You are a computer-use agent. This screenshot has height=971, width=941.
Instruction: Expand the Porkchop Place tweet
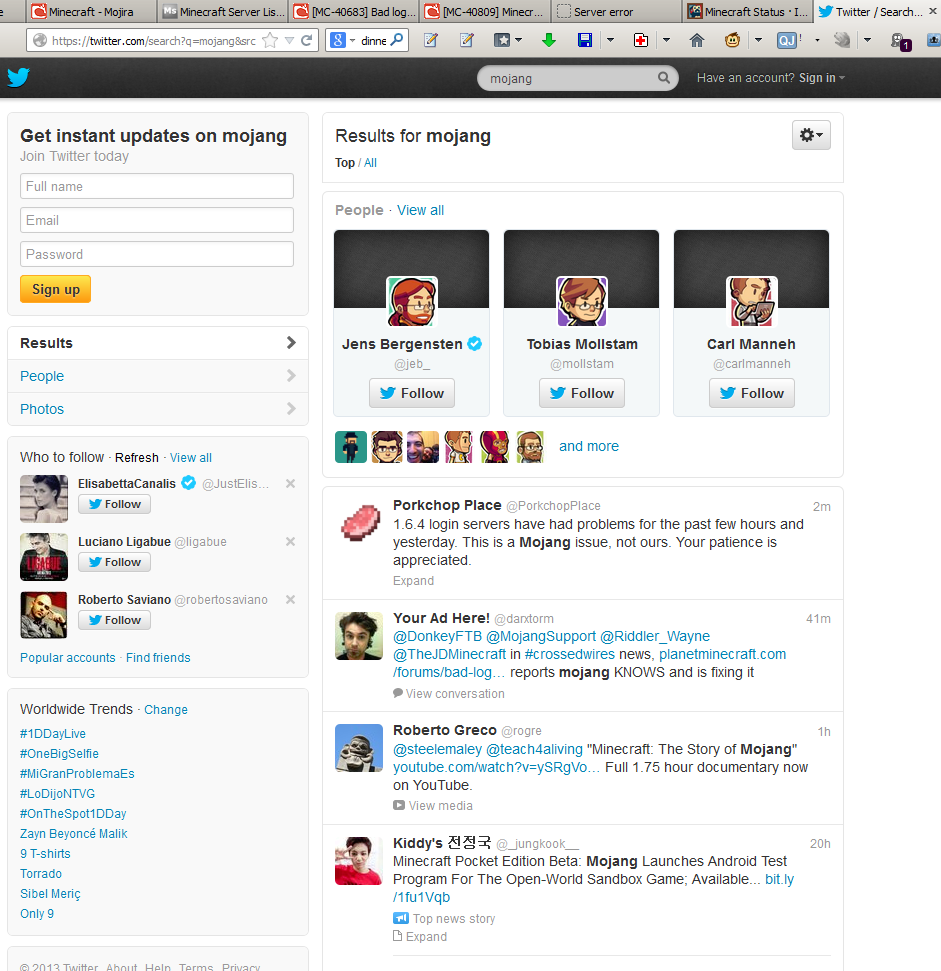coord(414,581)
